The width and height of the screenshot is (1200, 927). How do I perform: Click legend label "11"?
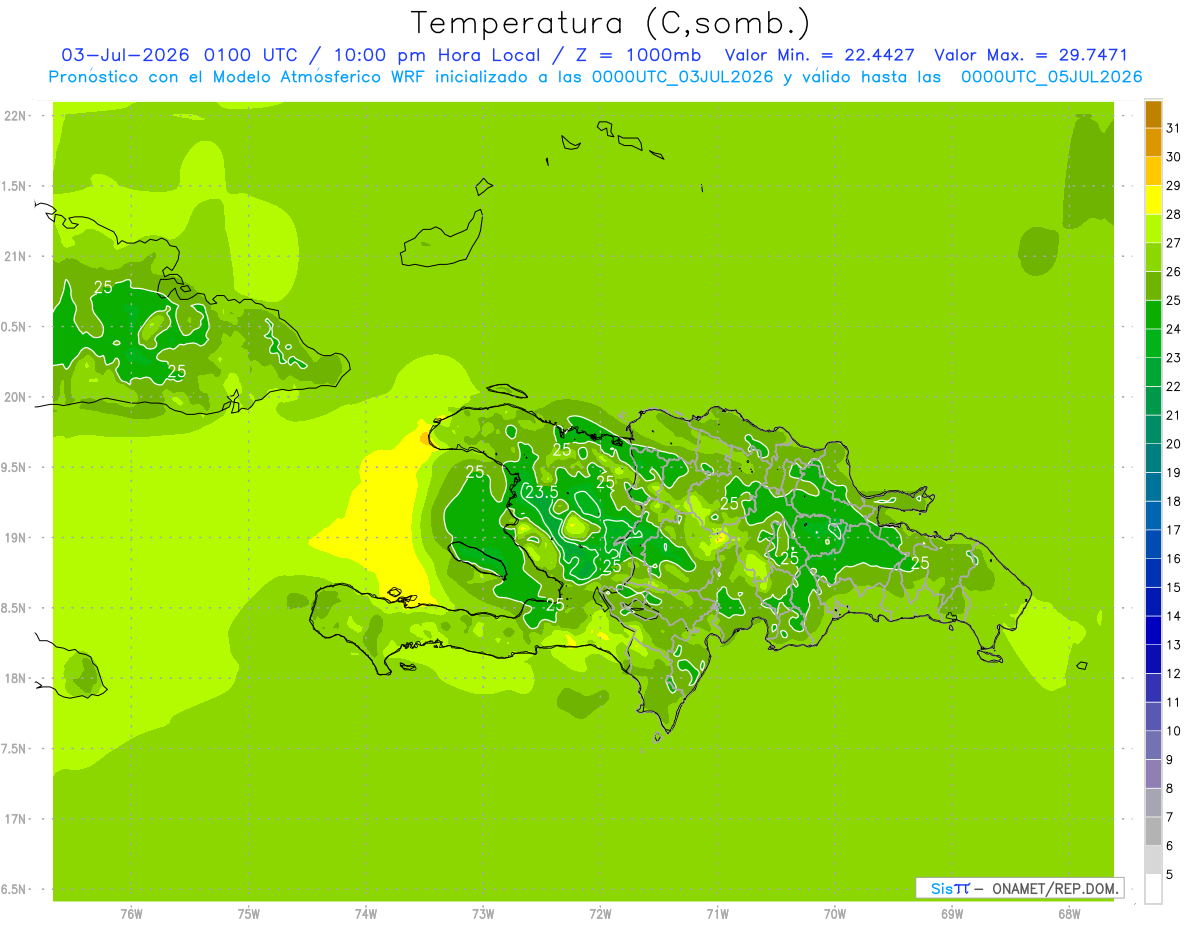click(1174, 702)
